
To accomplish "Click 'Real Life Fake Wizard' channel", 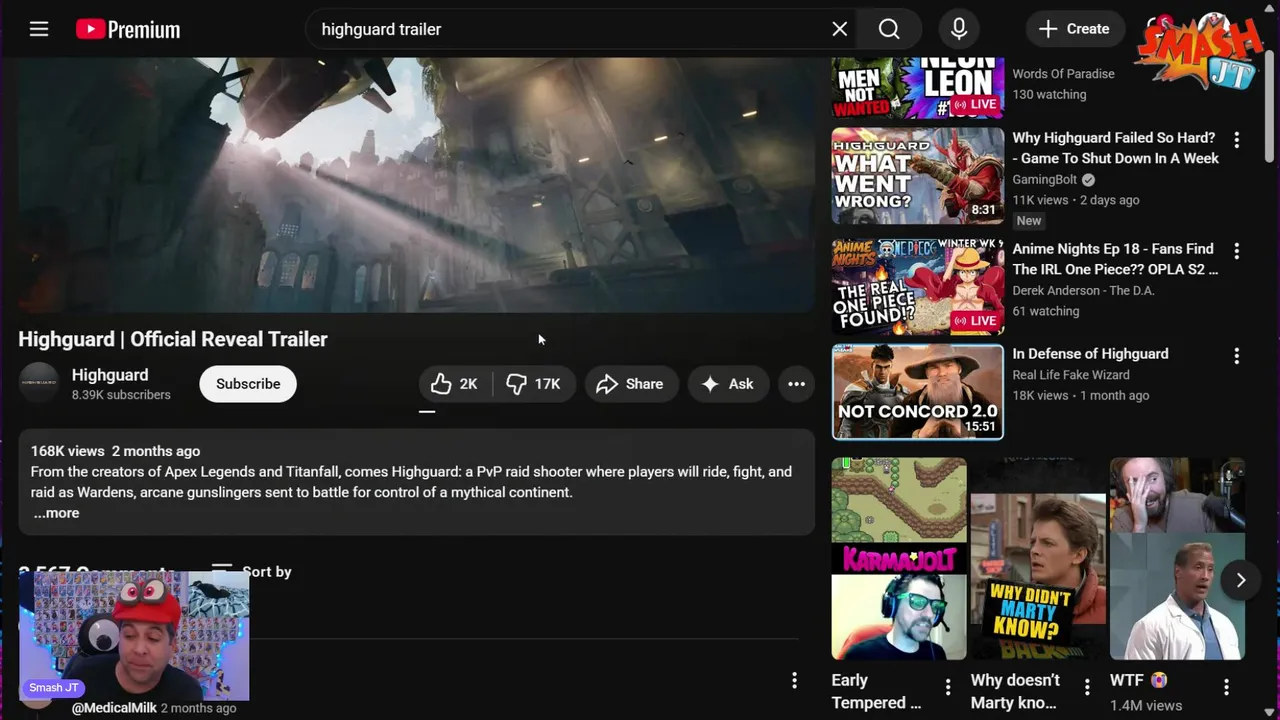I will coord(1071,375).
